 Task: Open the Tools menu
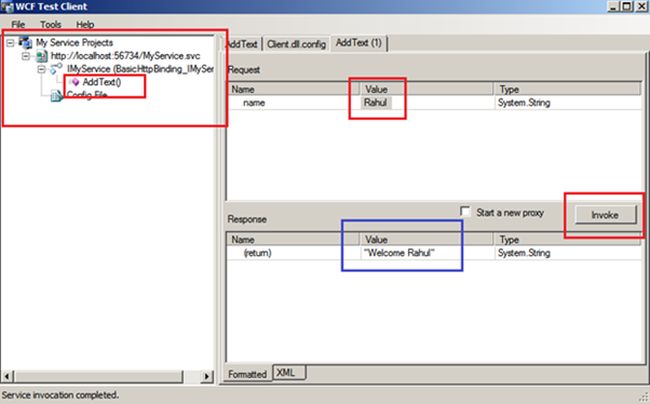[51, 24]
